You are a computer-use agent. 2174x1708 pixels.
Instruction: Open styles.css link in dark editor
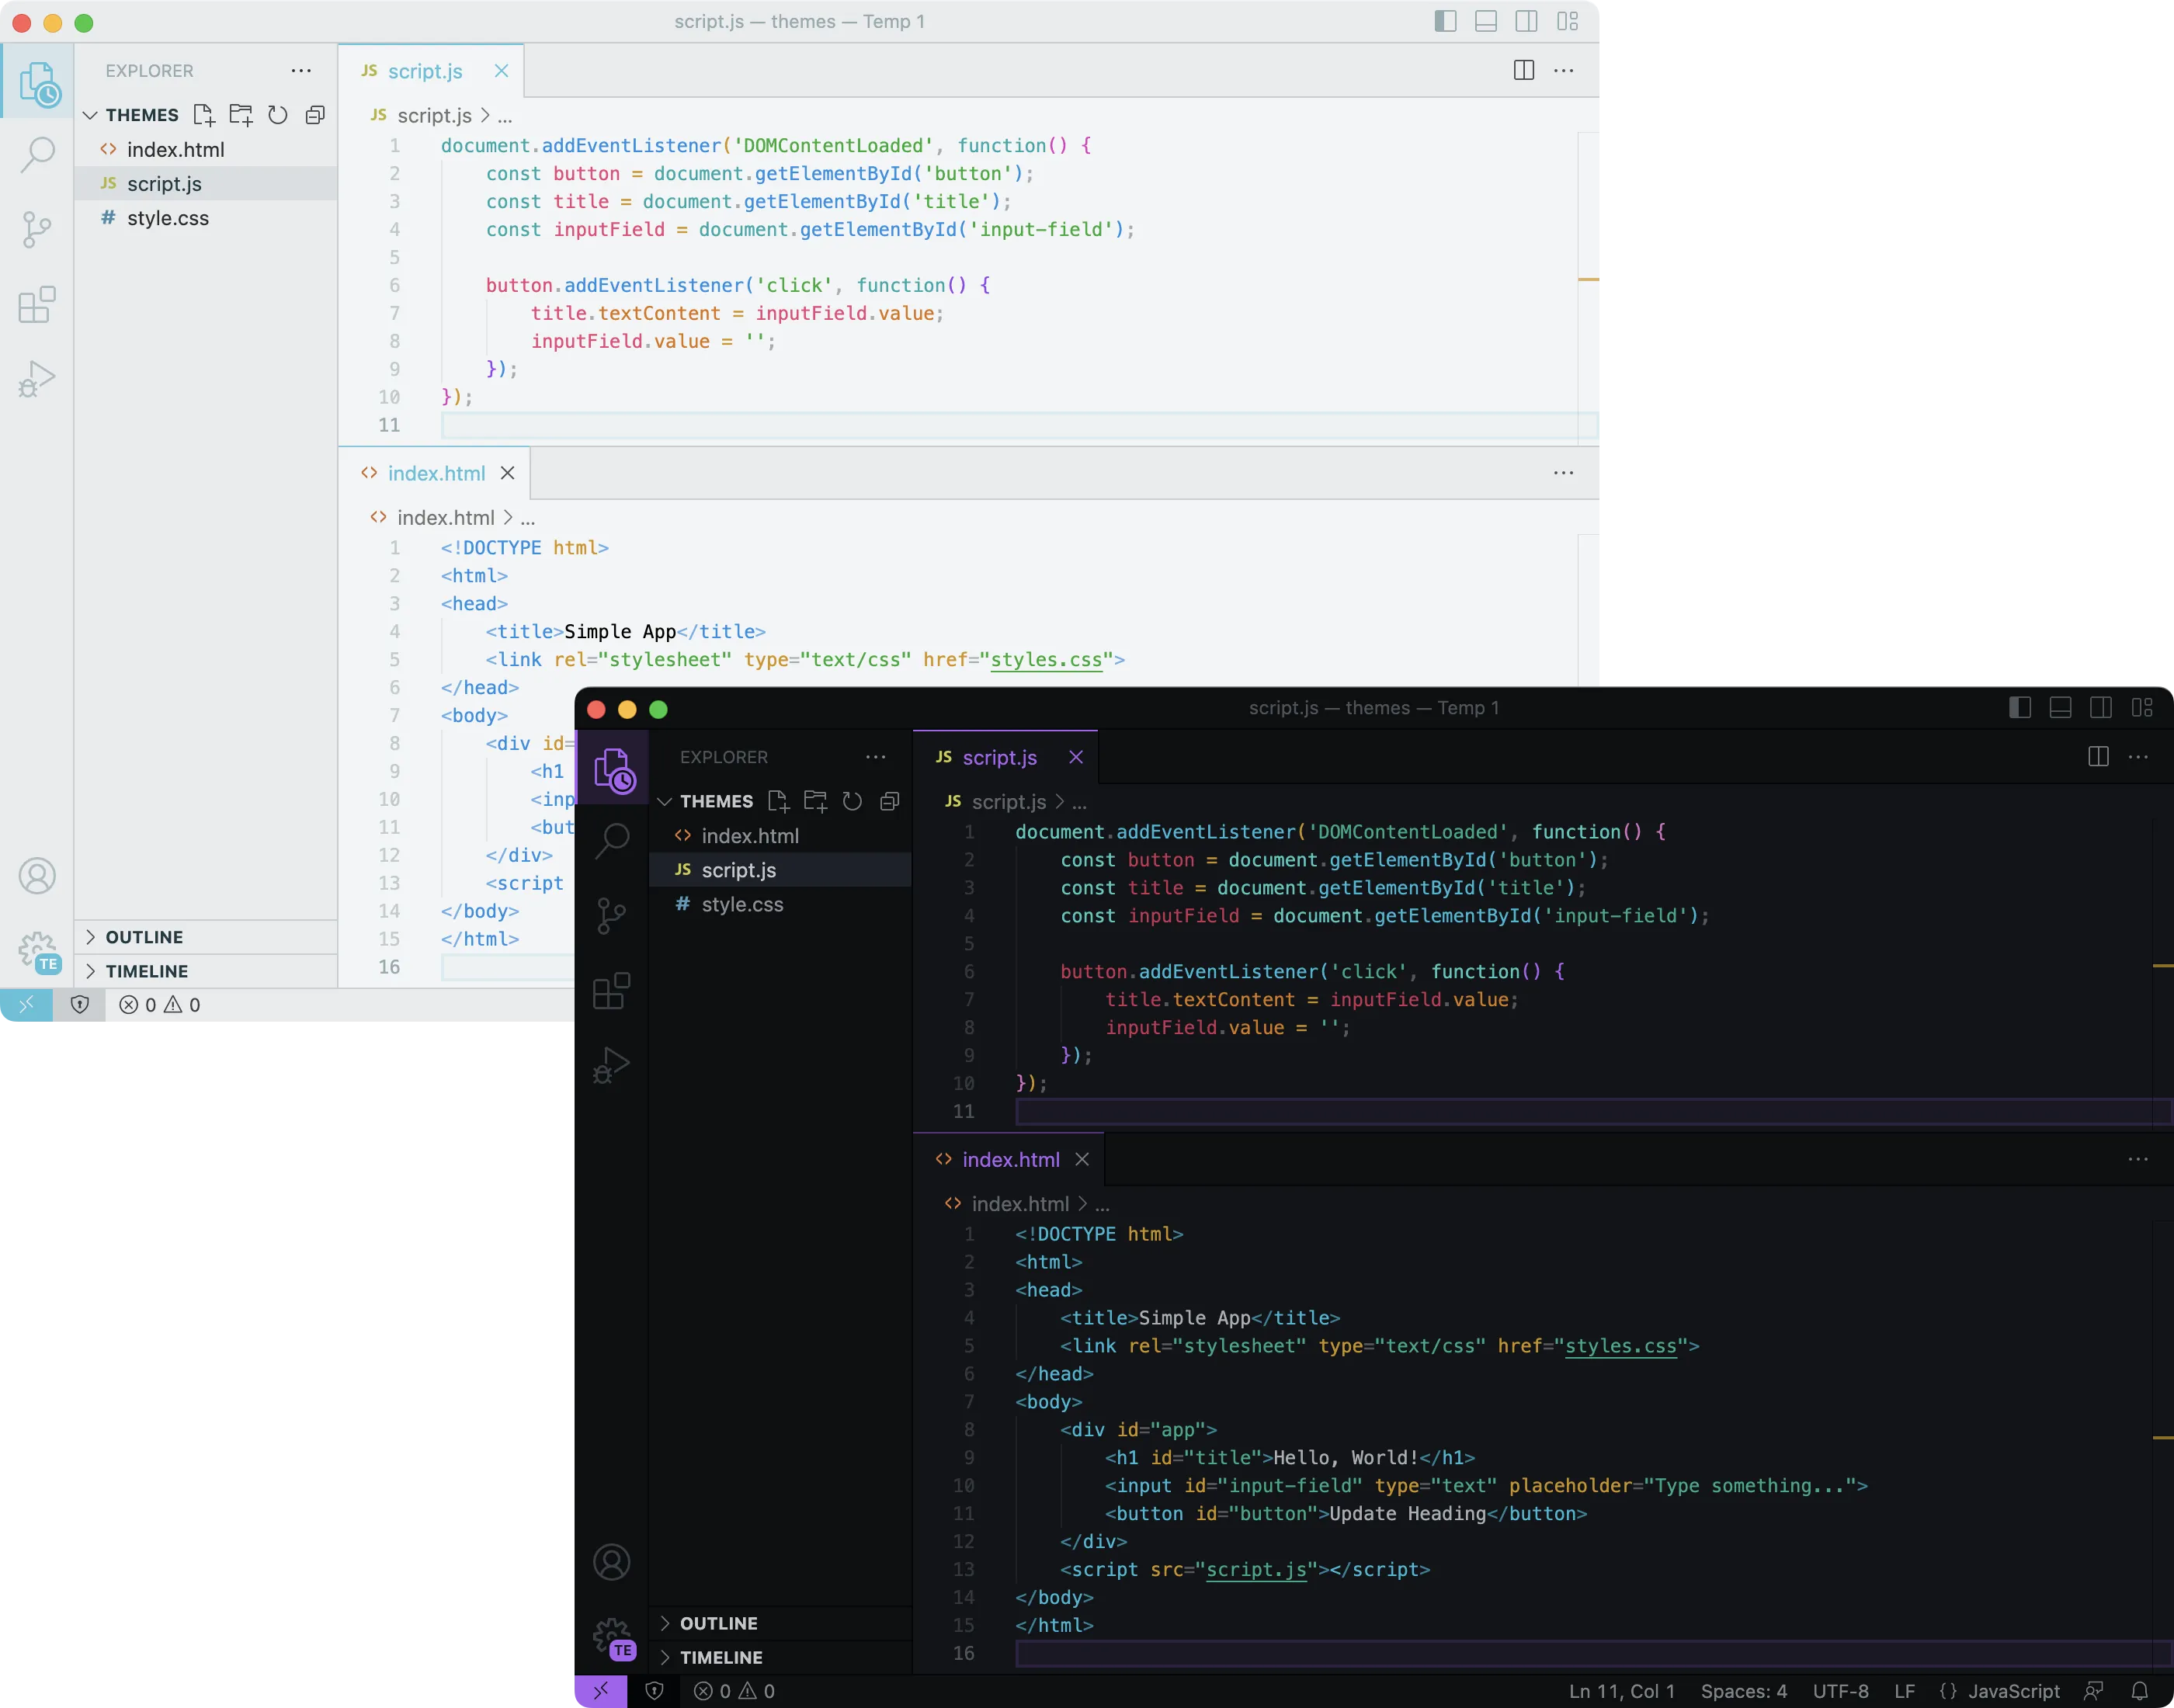(x=1620, y=1346)
